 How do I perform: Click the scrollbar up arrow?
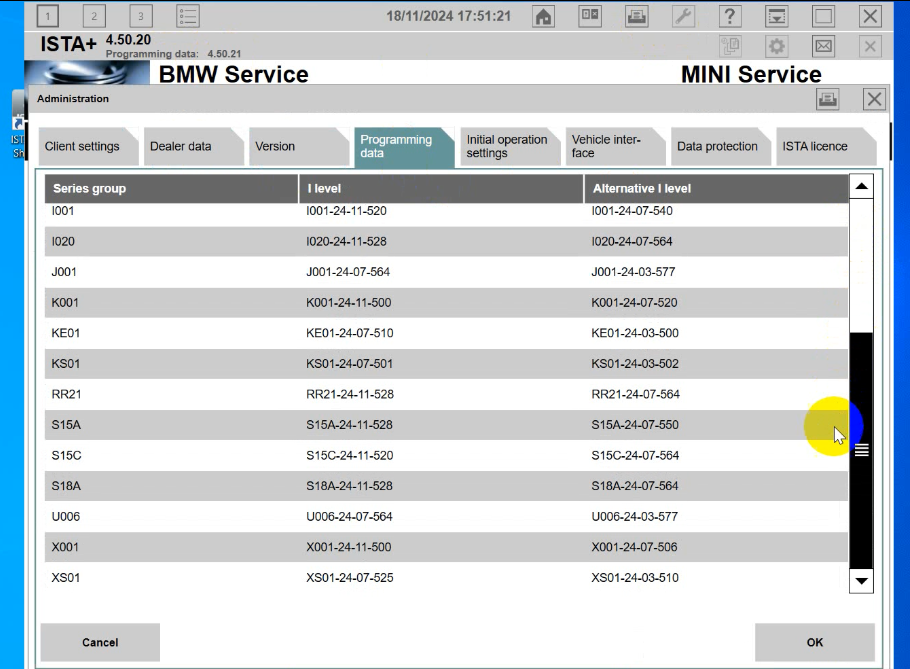click(x=861, y=186)
